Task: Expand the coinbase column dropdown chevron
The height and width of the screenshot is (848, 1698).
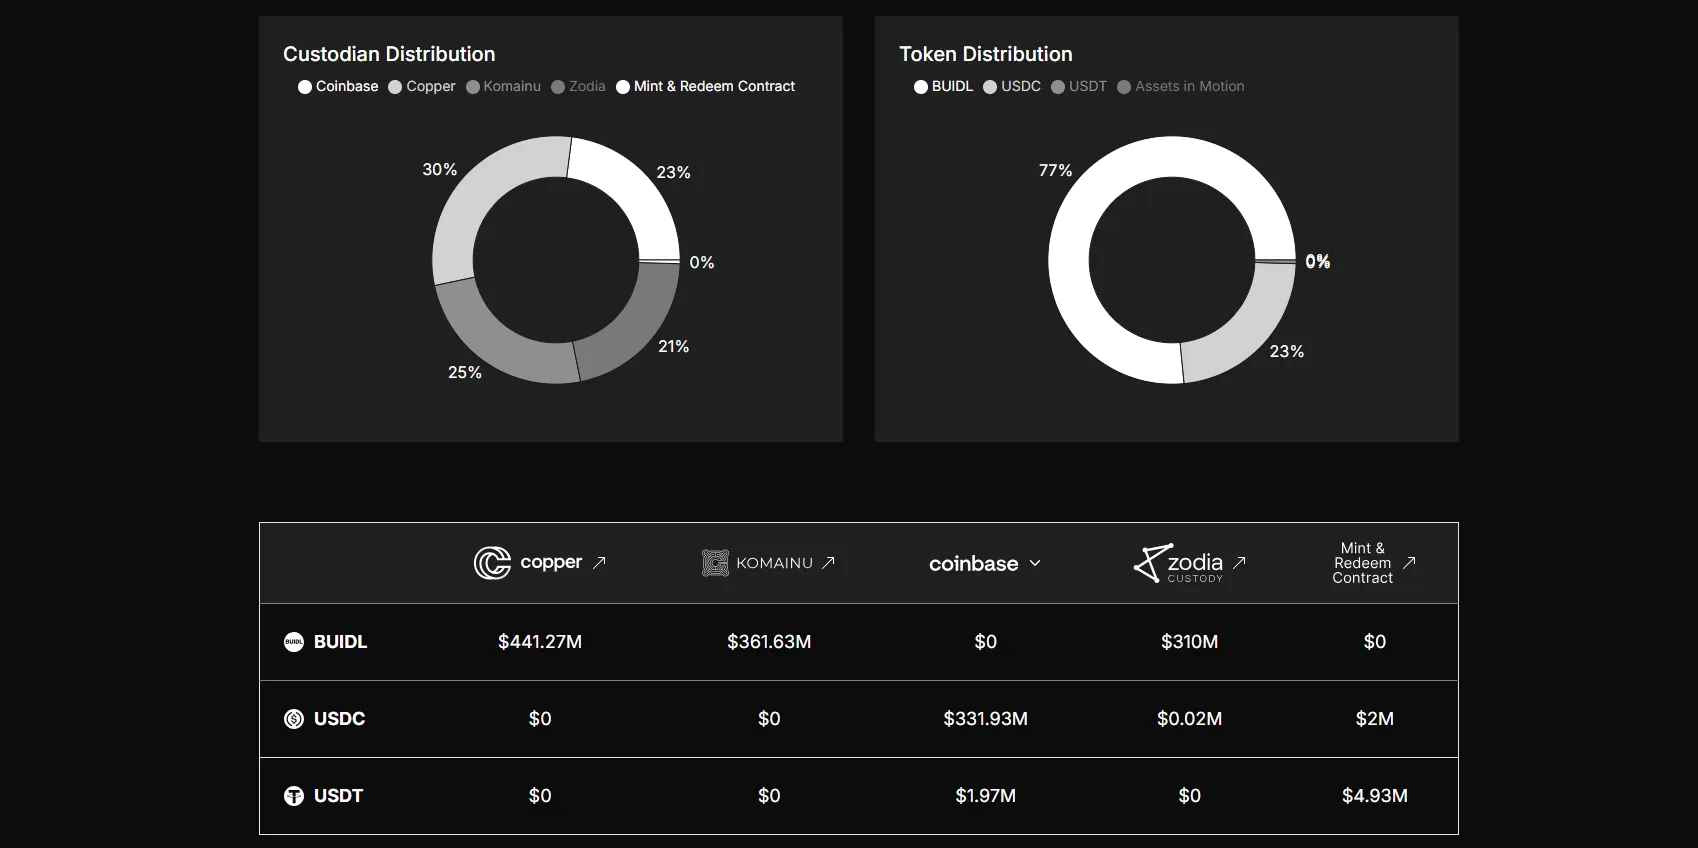Action: pos(1035,564)
